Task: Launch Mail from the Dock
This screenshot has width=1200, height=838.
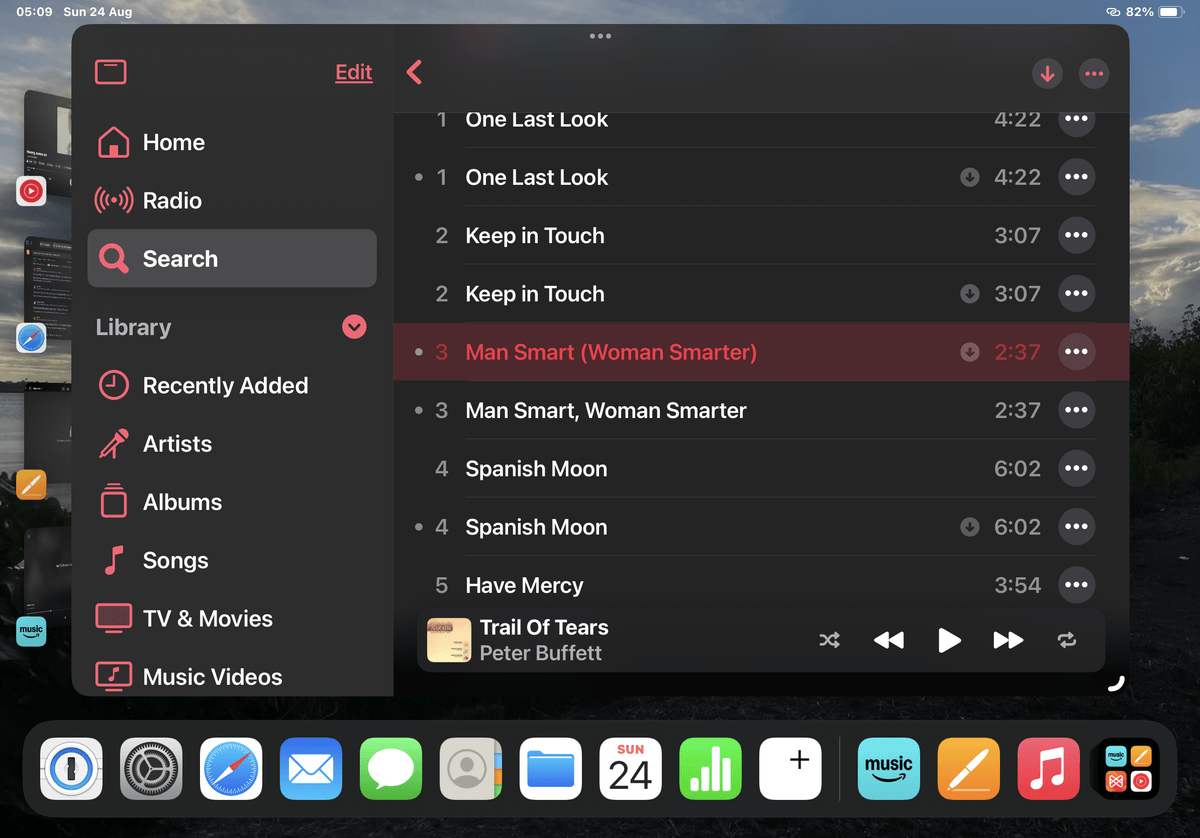Action: (x=311, y=769)
